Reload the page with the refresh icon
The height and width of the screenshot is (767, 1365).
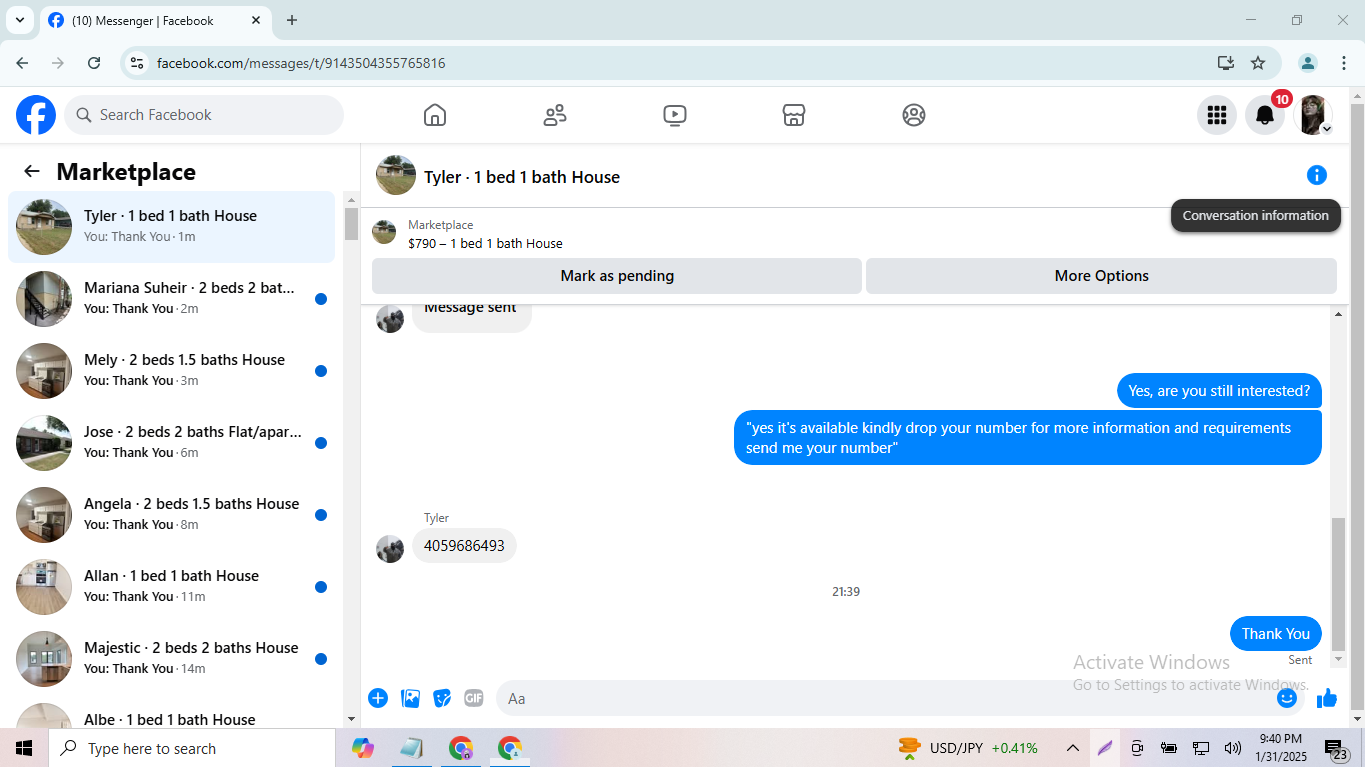coord(94,63)
